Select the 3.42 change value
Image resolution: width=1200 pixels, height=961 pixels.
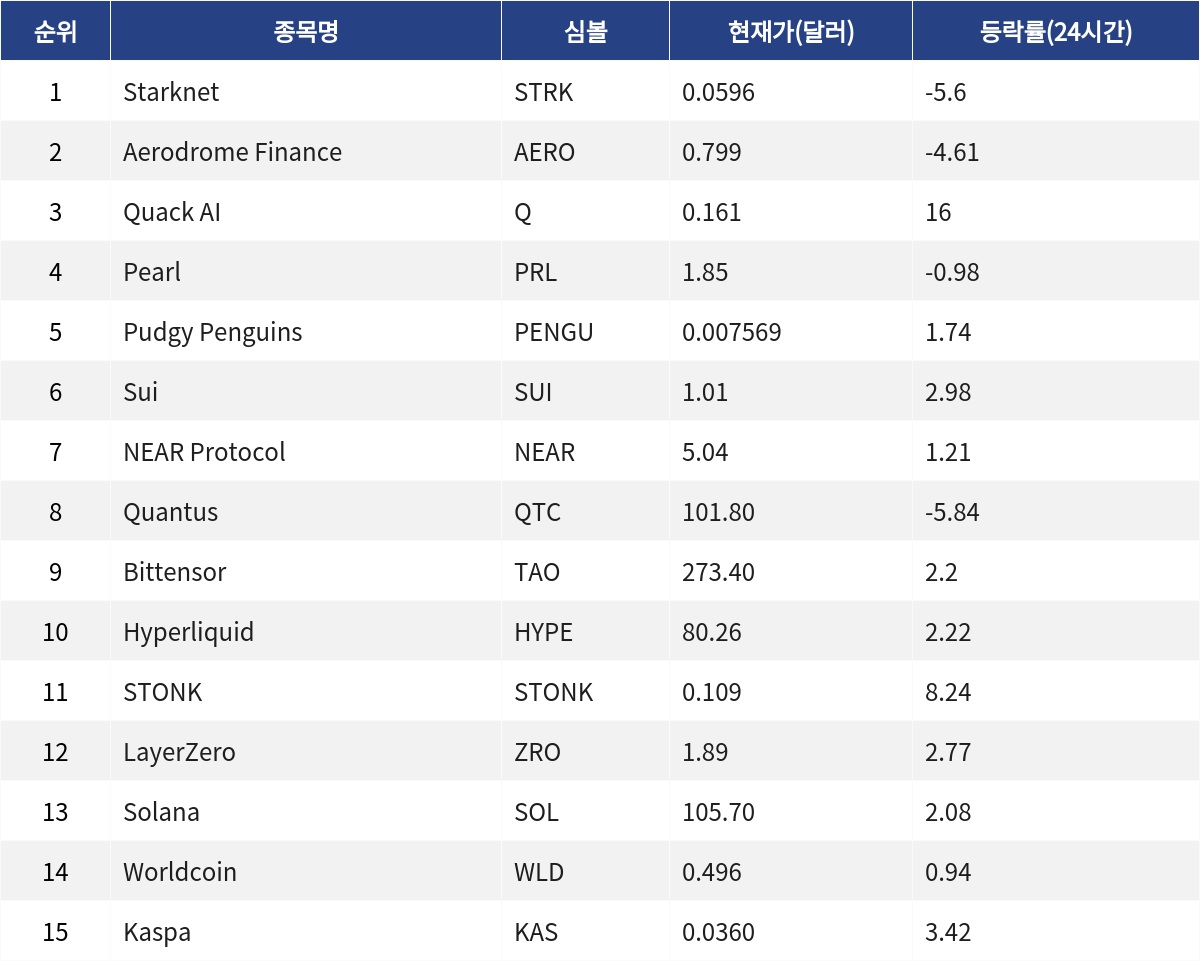(948, 932)
